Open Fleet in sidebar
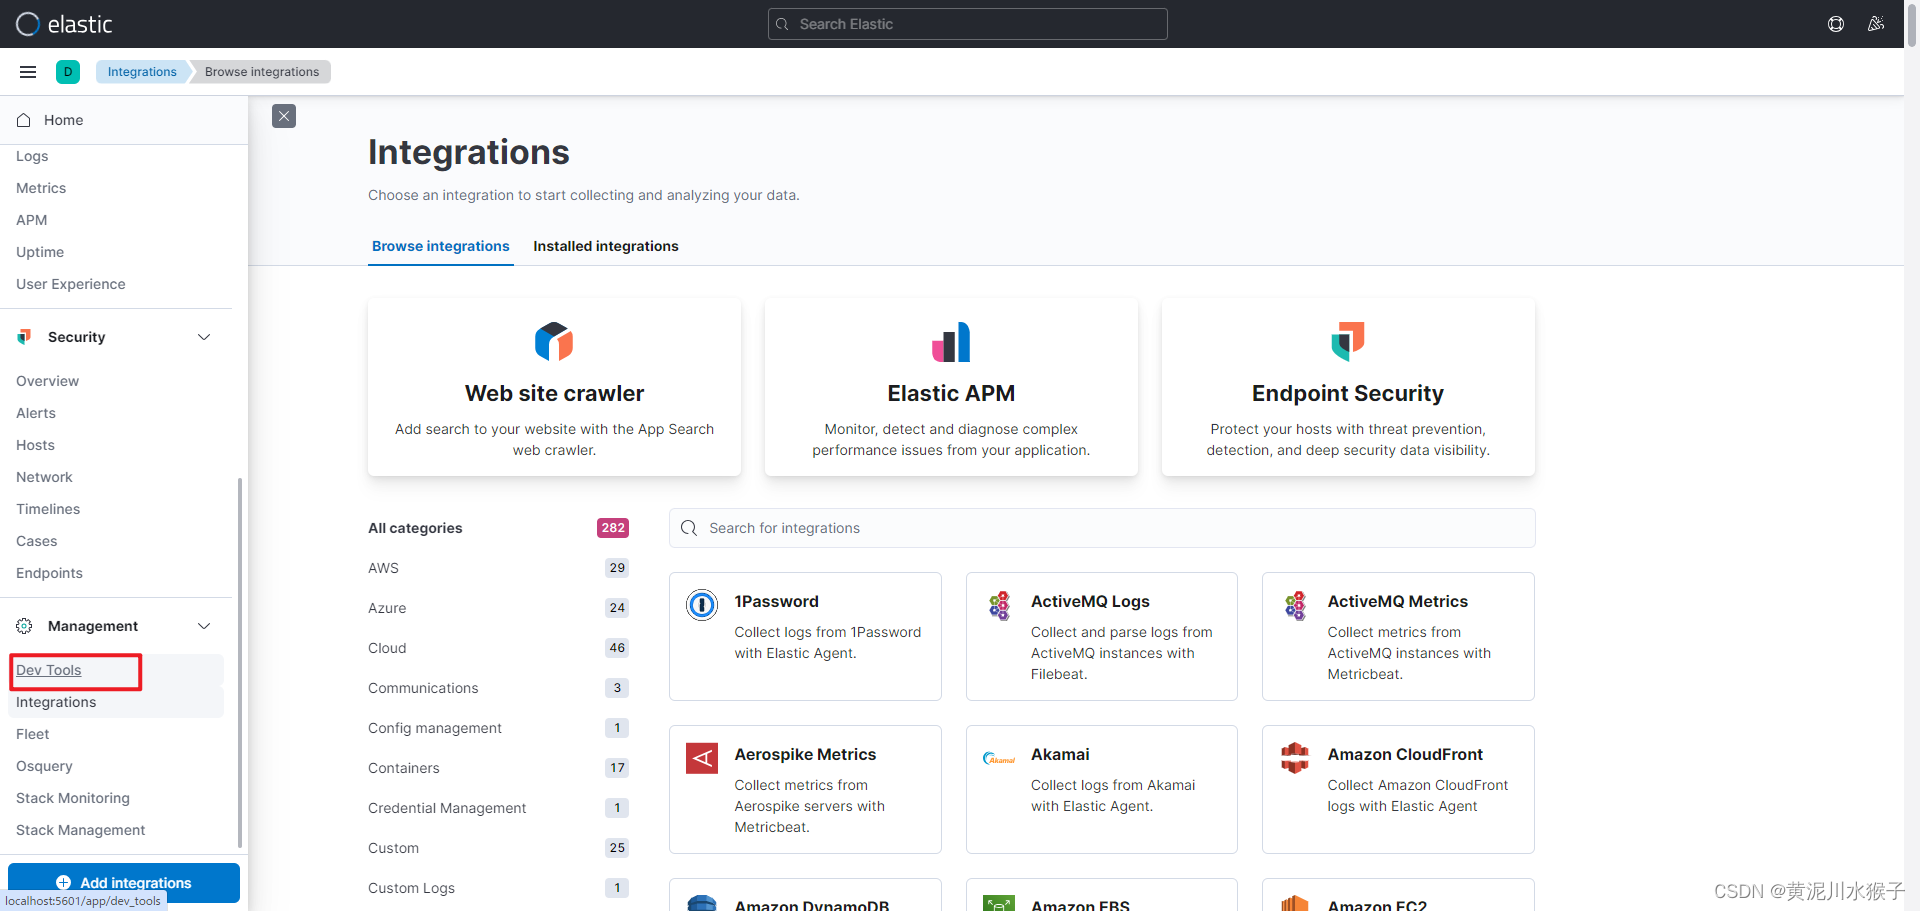This screenshot has height=911, width=1920. click(x=33, y=734)
